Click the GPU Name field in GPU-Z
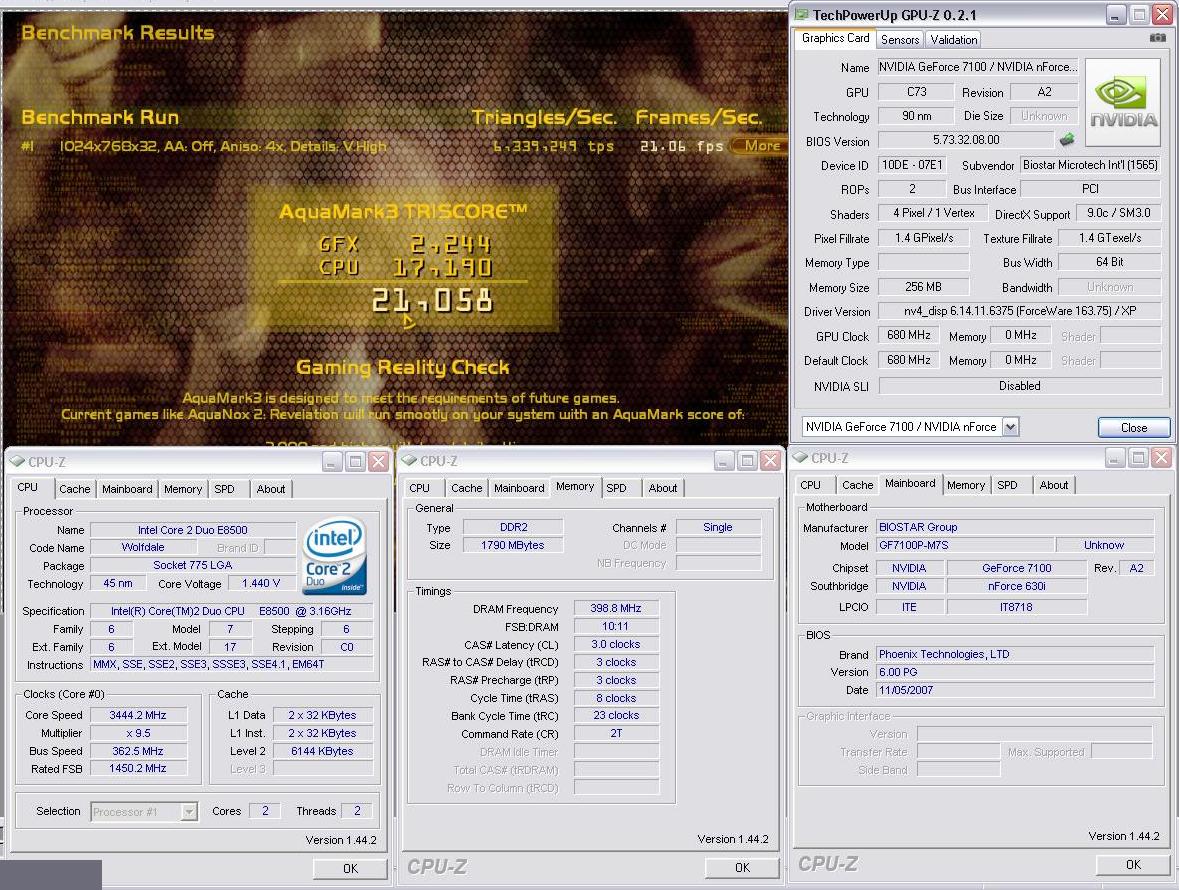The image size is (1179, 890). coord(977,67)
